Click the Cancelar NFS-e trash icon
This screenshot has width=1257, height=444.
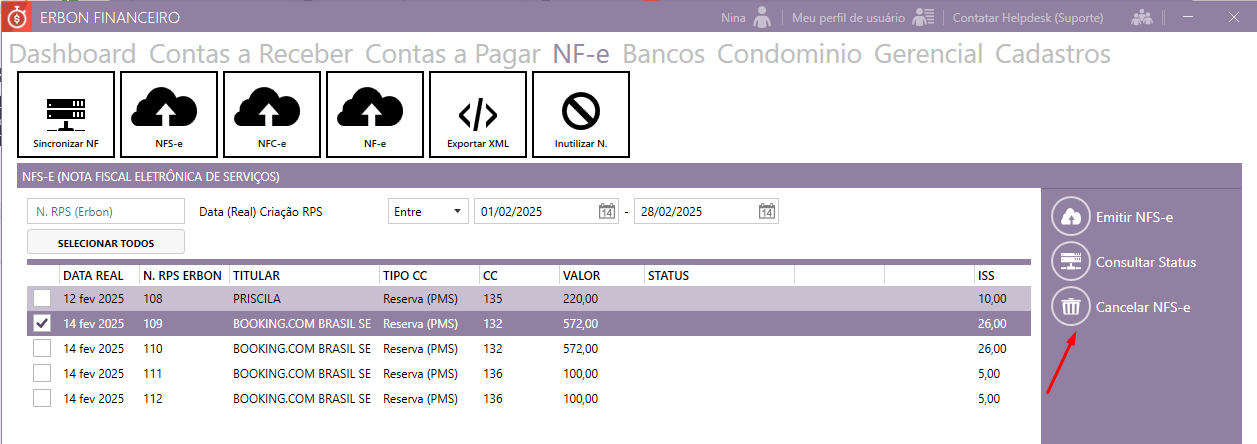pyautogui.click(x=1071, y=307)
